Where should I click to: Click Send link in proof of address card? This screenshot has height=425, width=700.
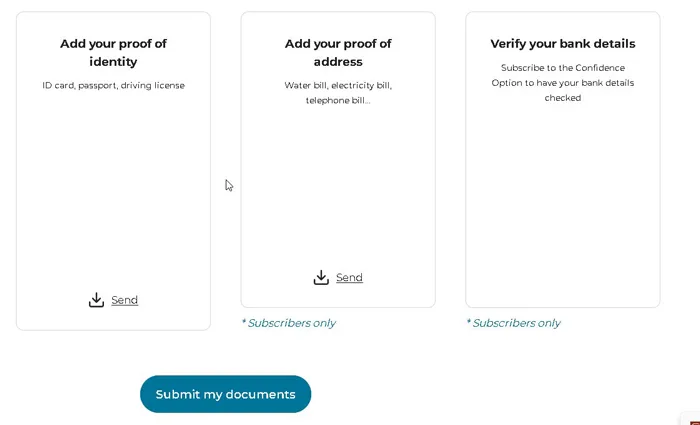click(x=349, y=277)
